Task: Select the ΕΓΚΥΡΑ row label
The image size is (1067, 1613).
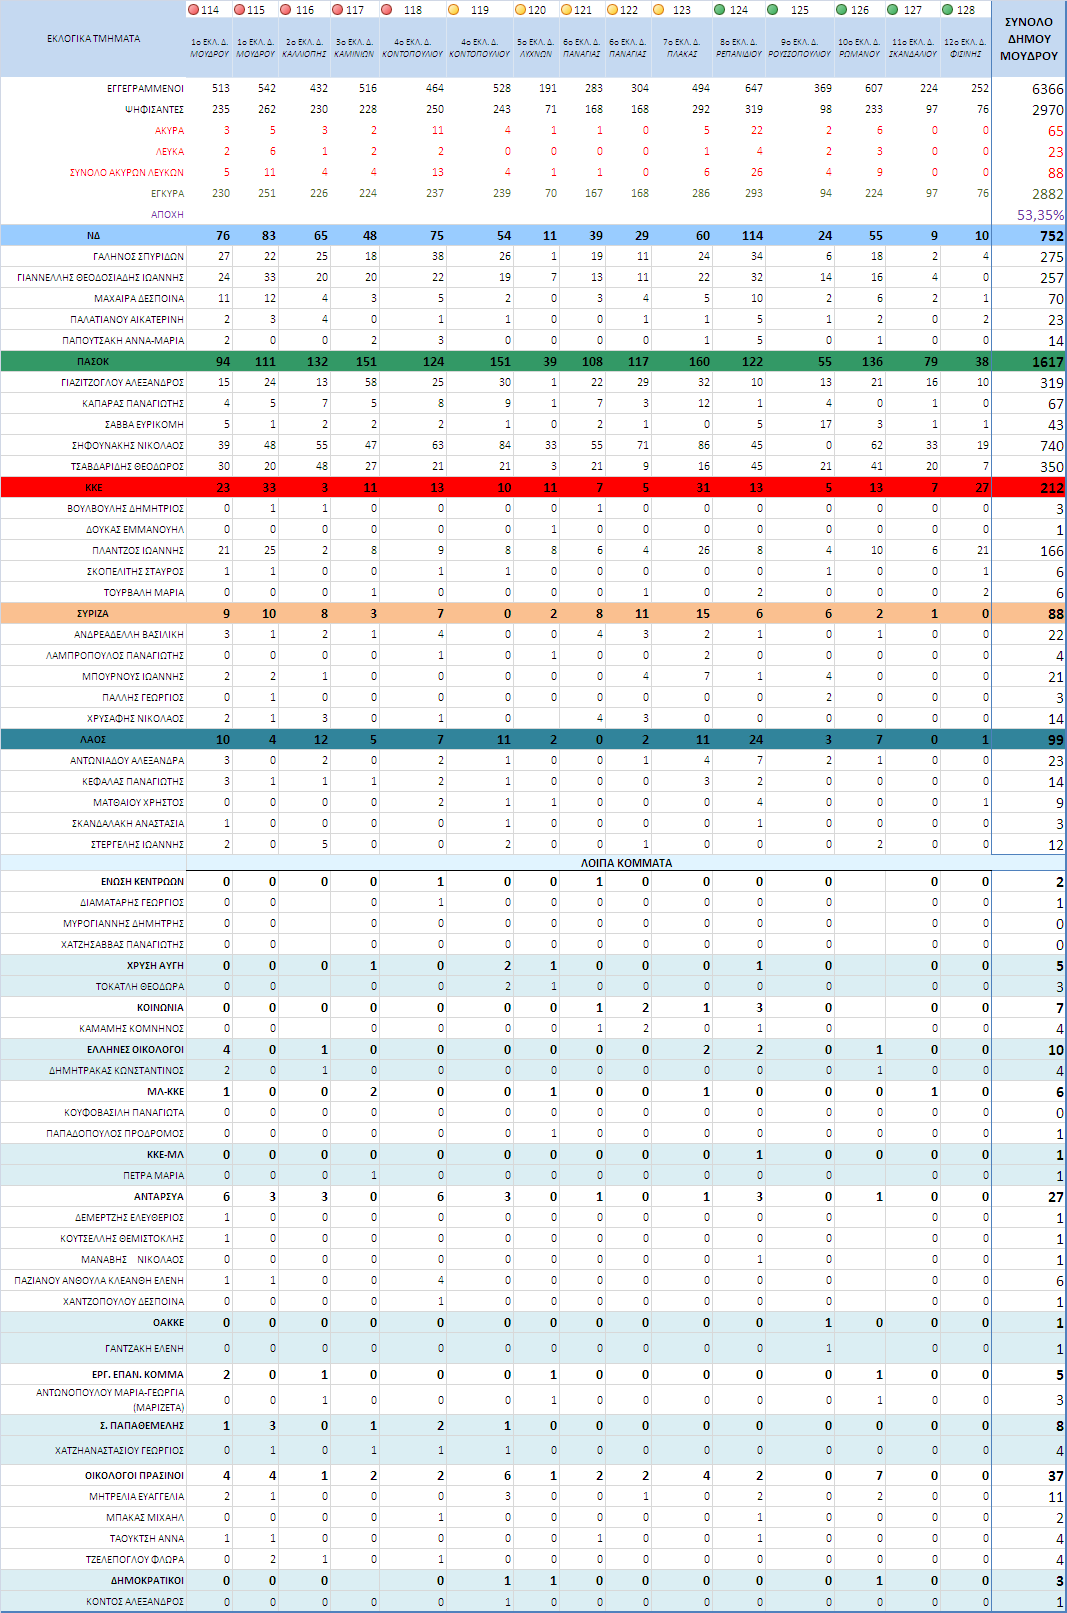Action: click(x=167, y=193)
